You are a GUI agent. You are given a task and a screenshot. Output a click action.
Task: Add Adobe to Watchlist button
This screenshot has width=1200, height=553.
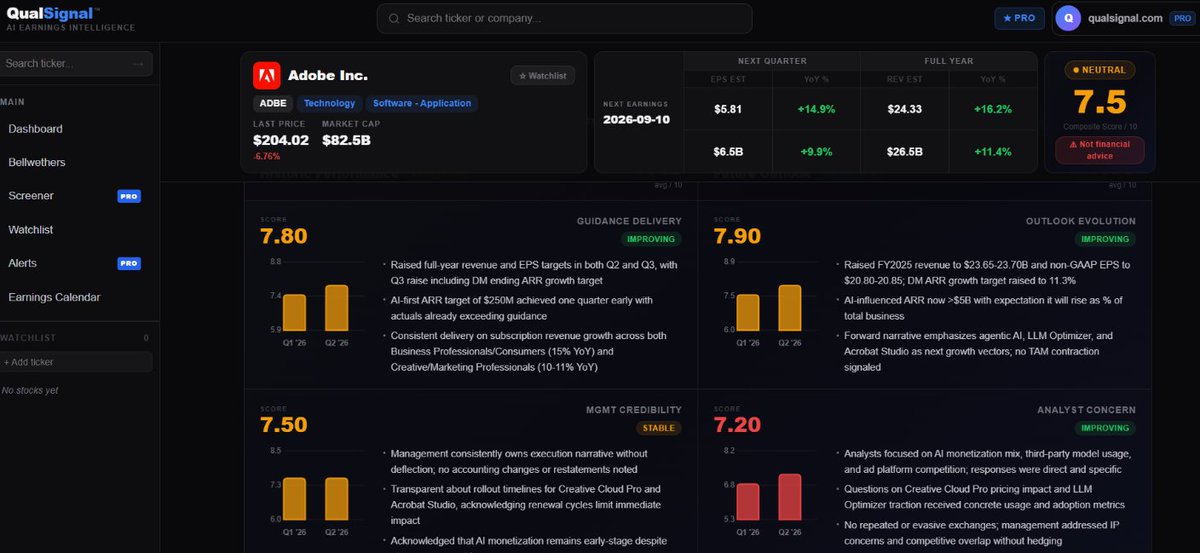point(543,75)
